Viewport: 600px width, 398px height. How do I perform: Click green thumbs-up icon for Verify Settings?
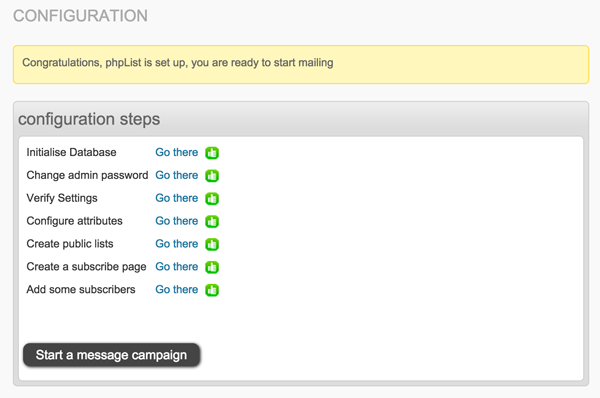click(212, 199)
